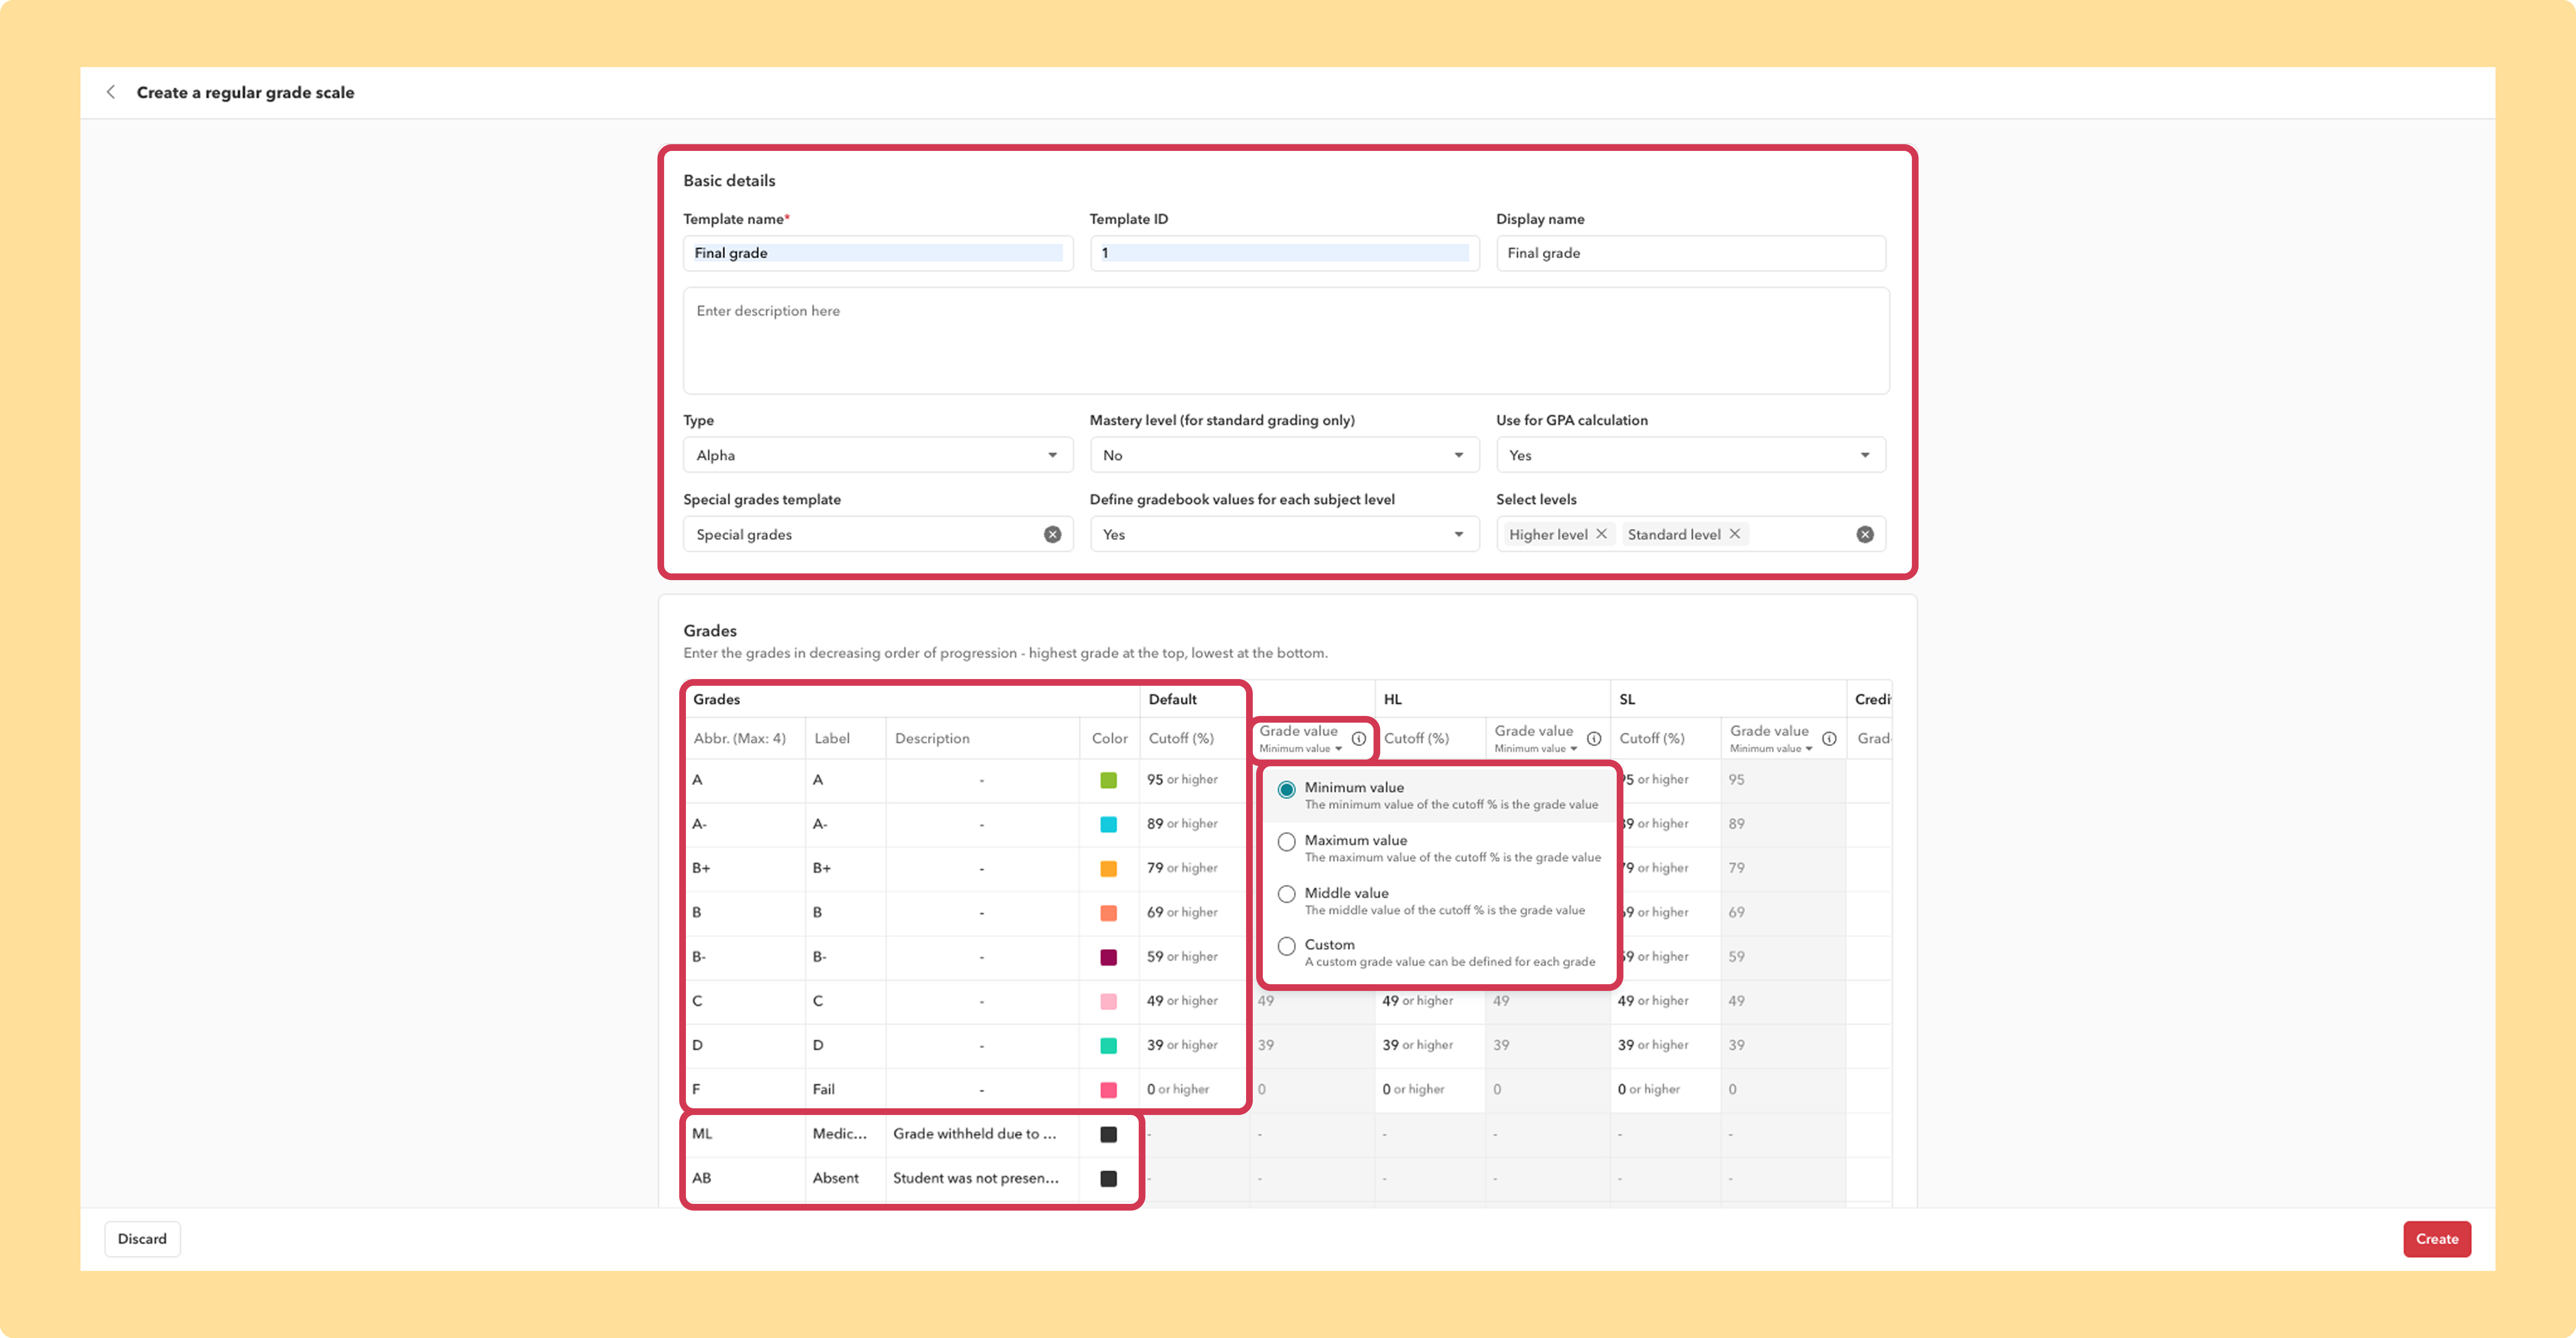Remove the Higher level tag

1601,534
